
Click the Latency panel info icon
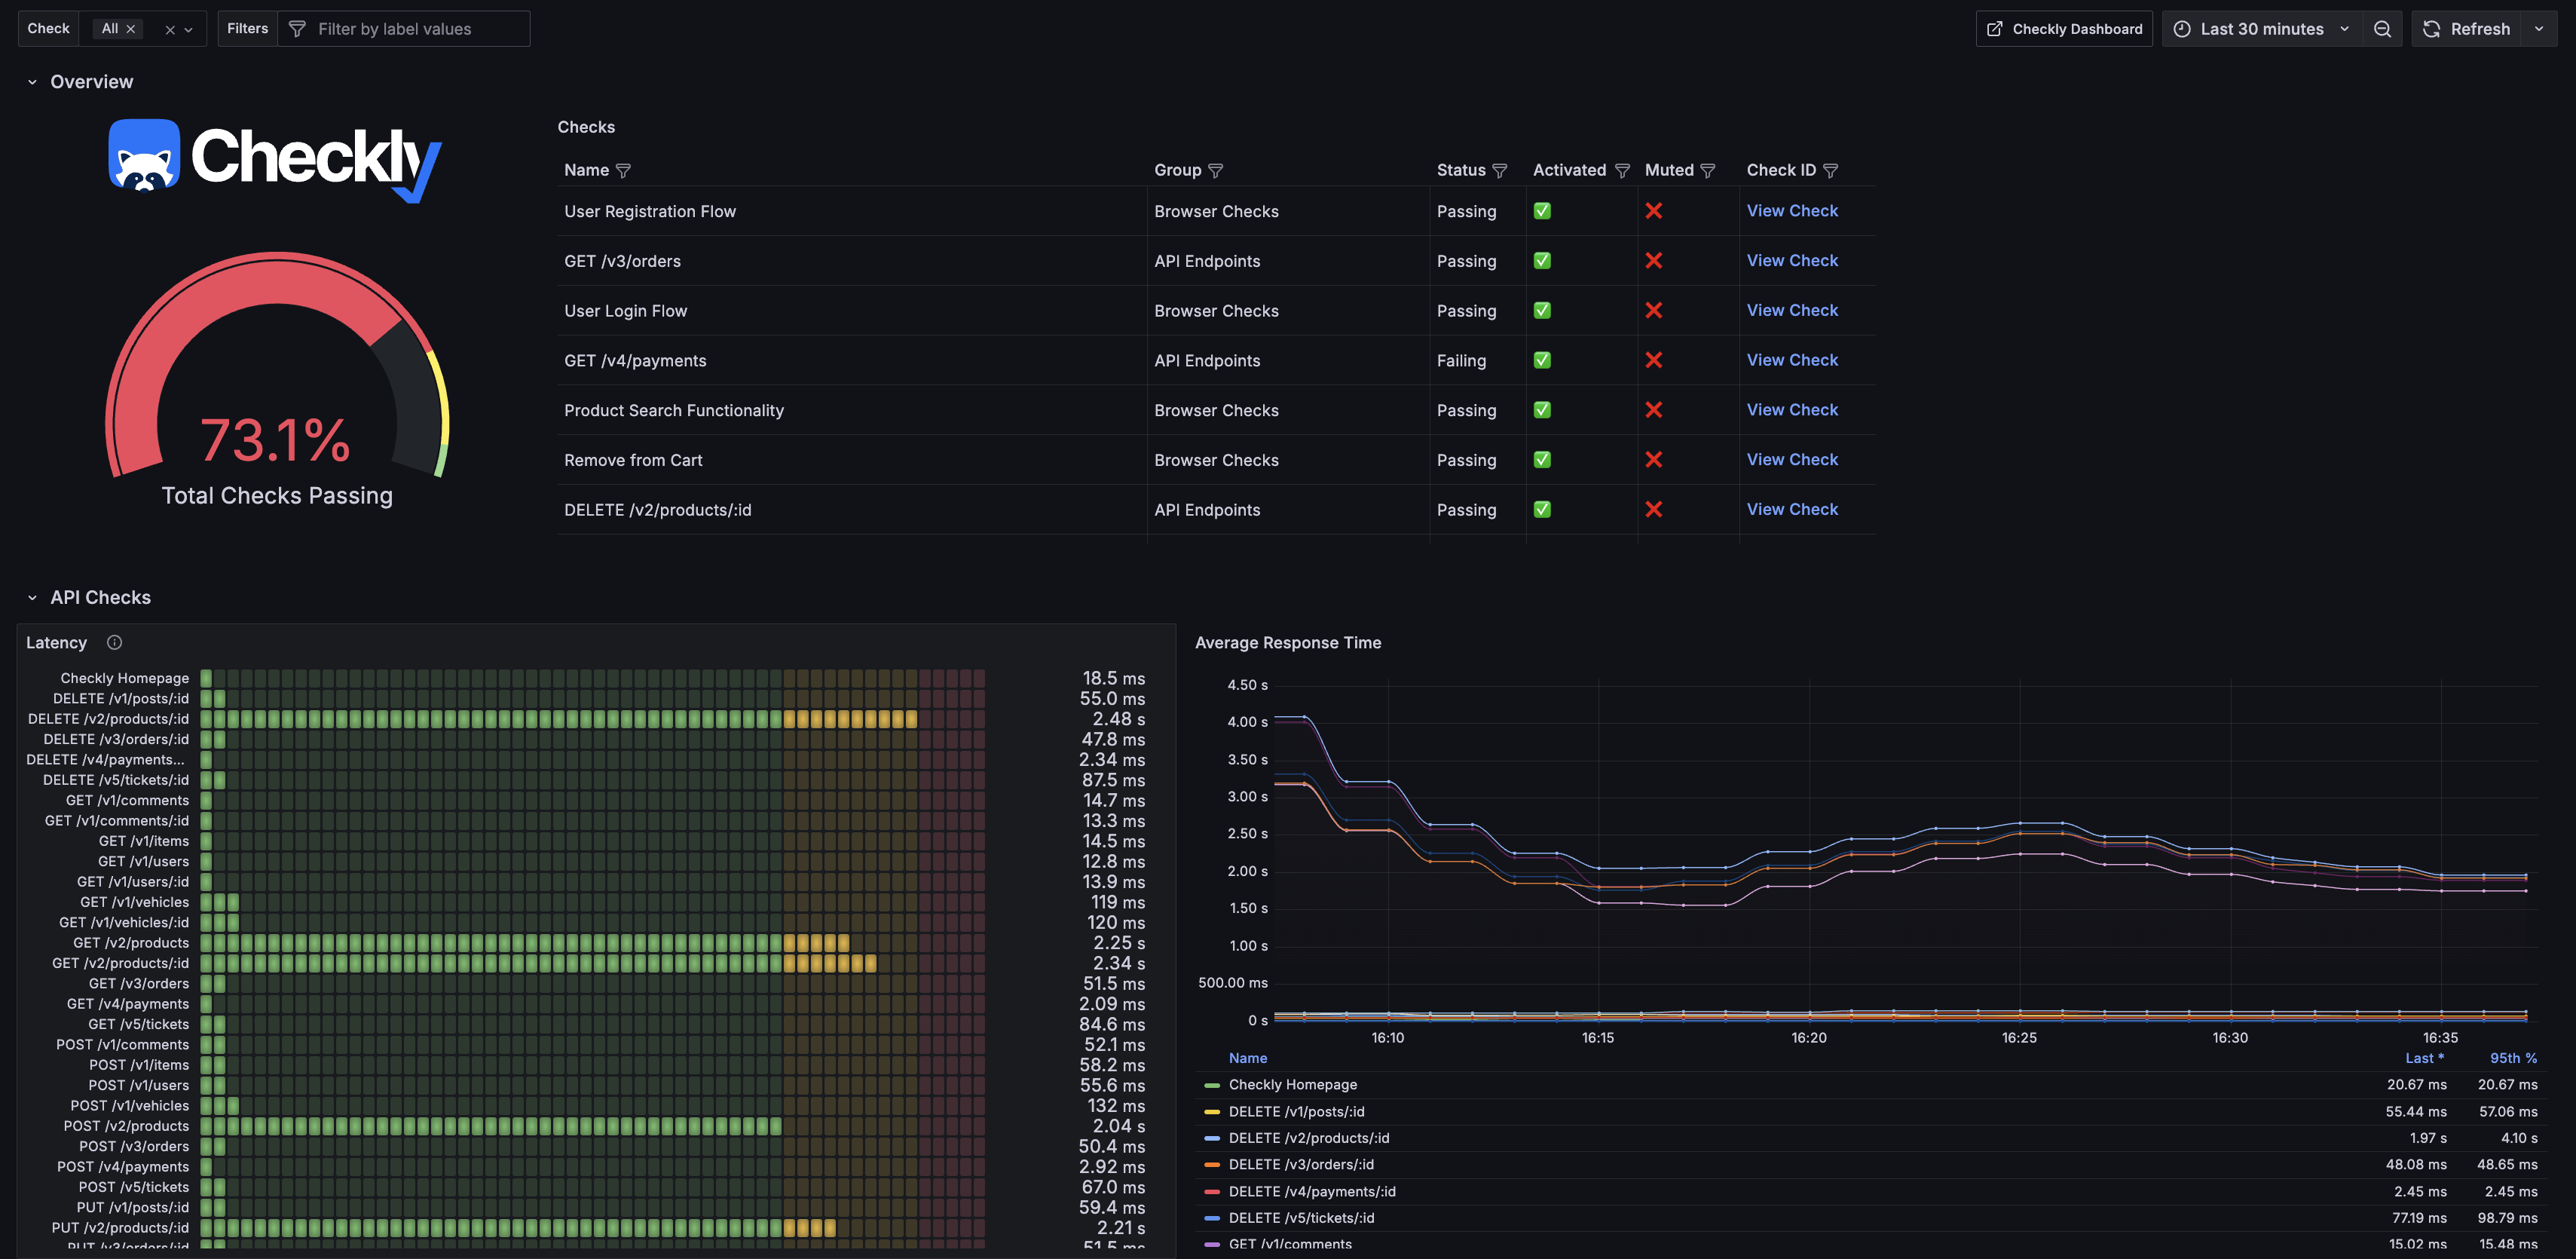pyautogui.click(x=114, y=643)
